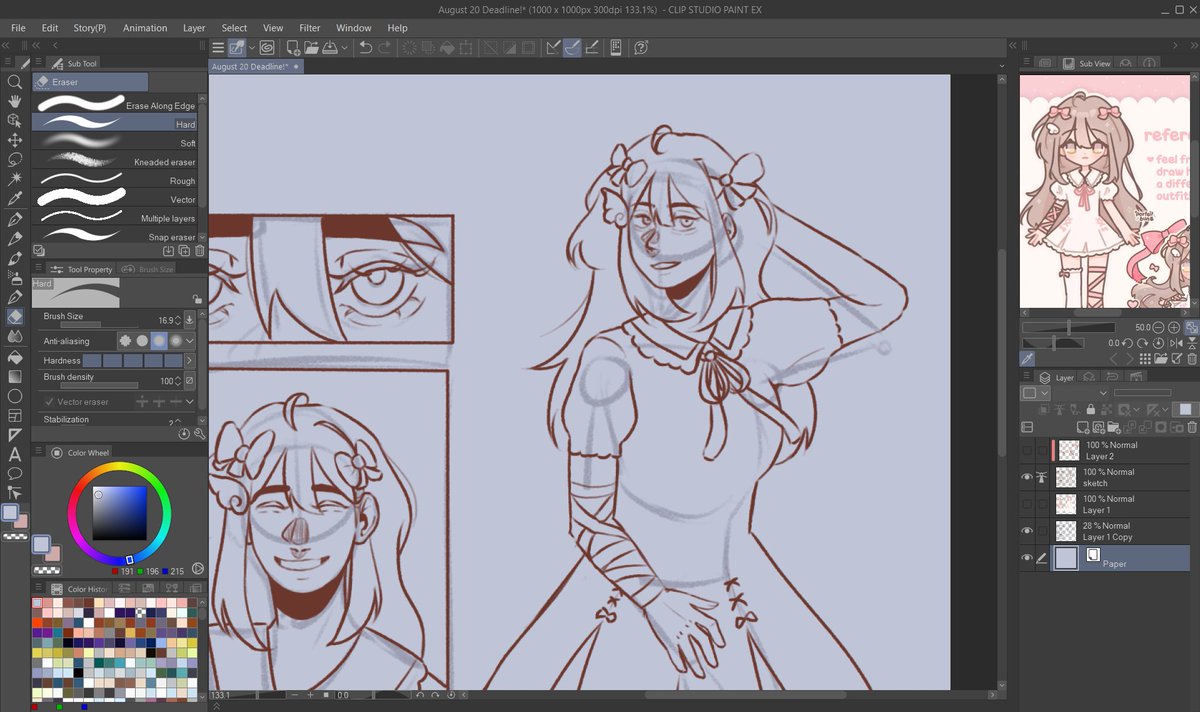The width and height of the screenshot is (1200, 712).
Task: Open the save dropdown arrow in toolbar
Action: [x=345, y=47]
